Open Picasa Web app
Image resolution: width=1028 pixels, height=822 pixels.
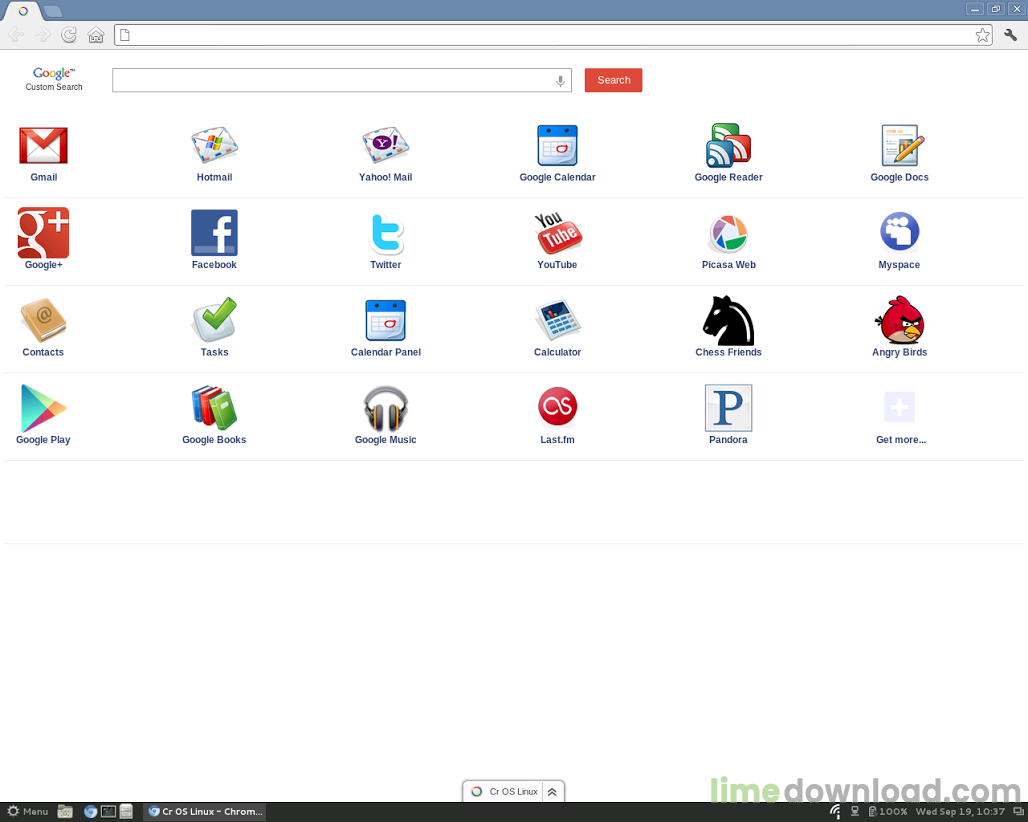(728, 233)
